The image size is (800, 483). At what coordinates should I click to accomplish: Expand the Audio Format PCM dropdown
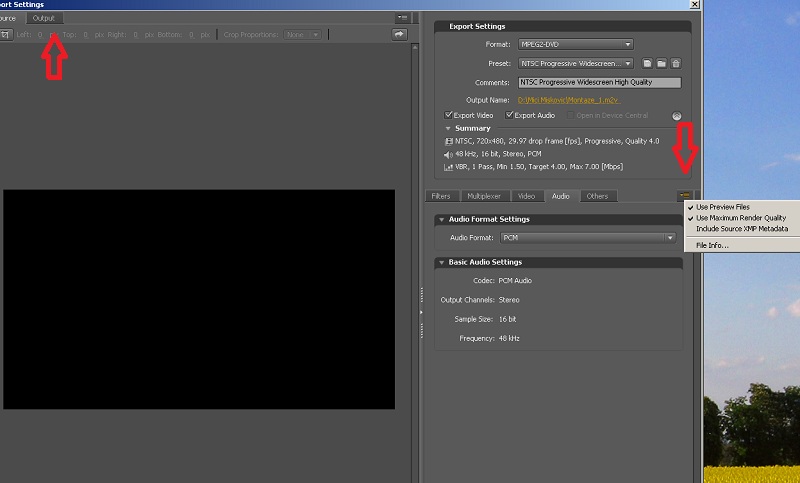point(587,237)
